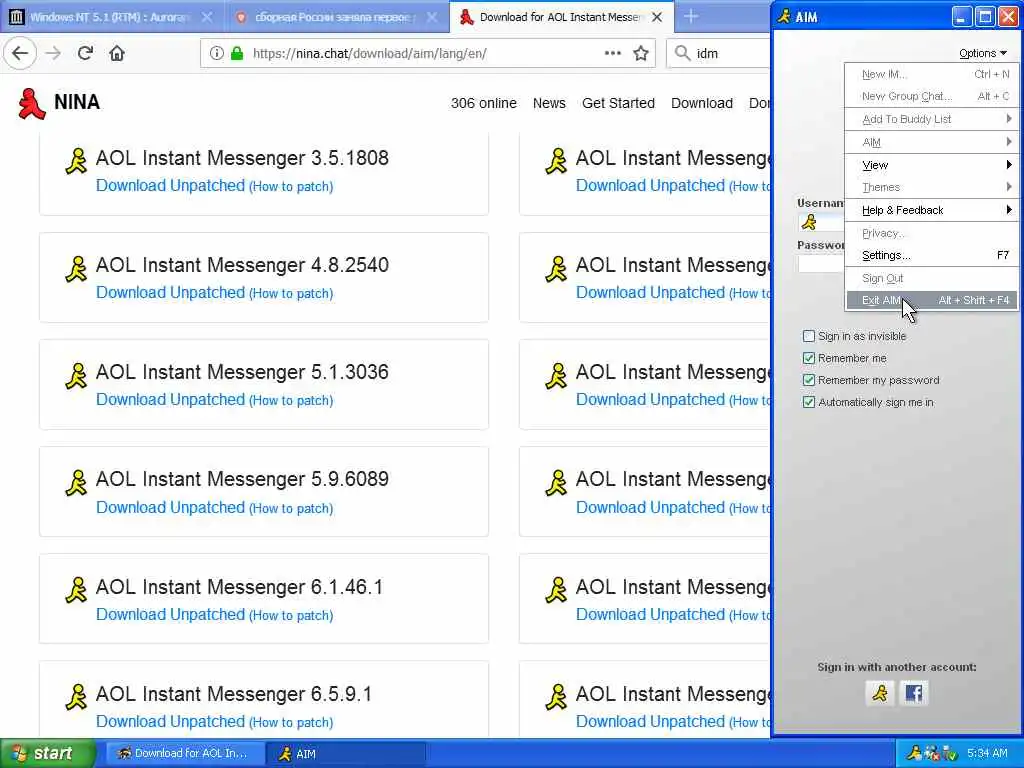Enable Sign in as invisible checkbox
This screenshot has height=768, width=1024.
[808, 336]
